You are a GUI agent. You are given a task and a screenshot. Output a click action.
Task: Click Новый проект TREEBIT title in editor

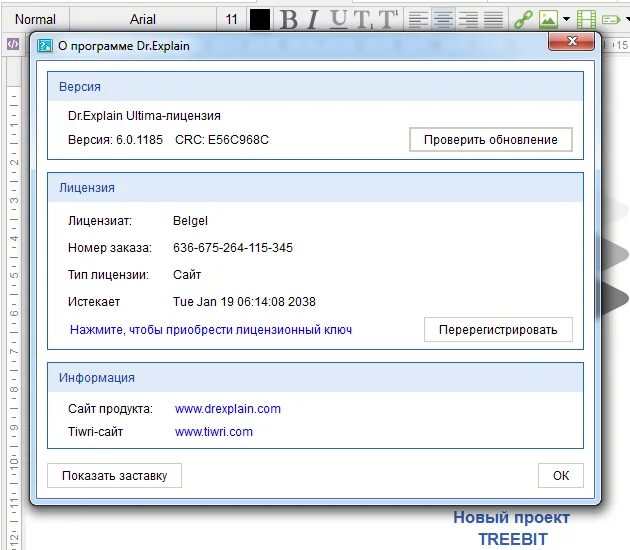point(512,528)
